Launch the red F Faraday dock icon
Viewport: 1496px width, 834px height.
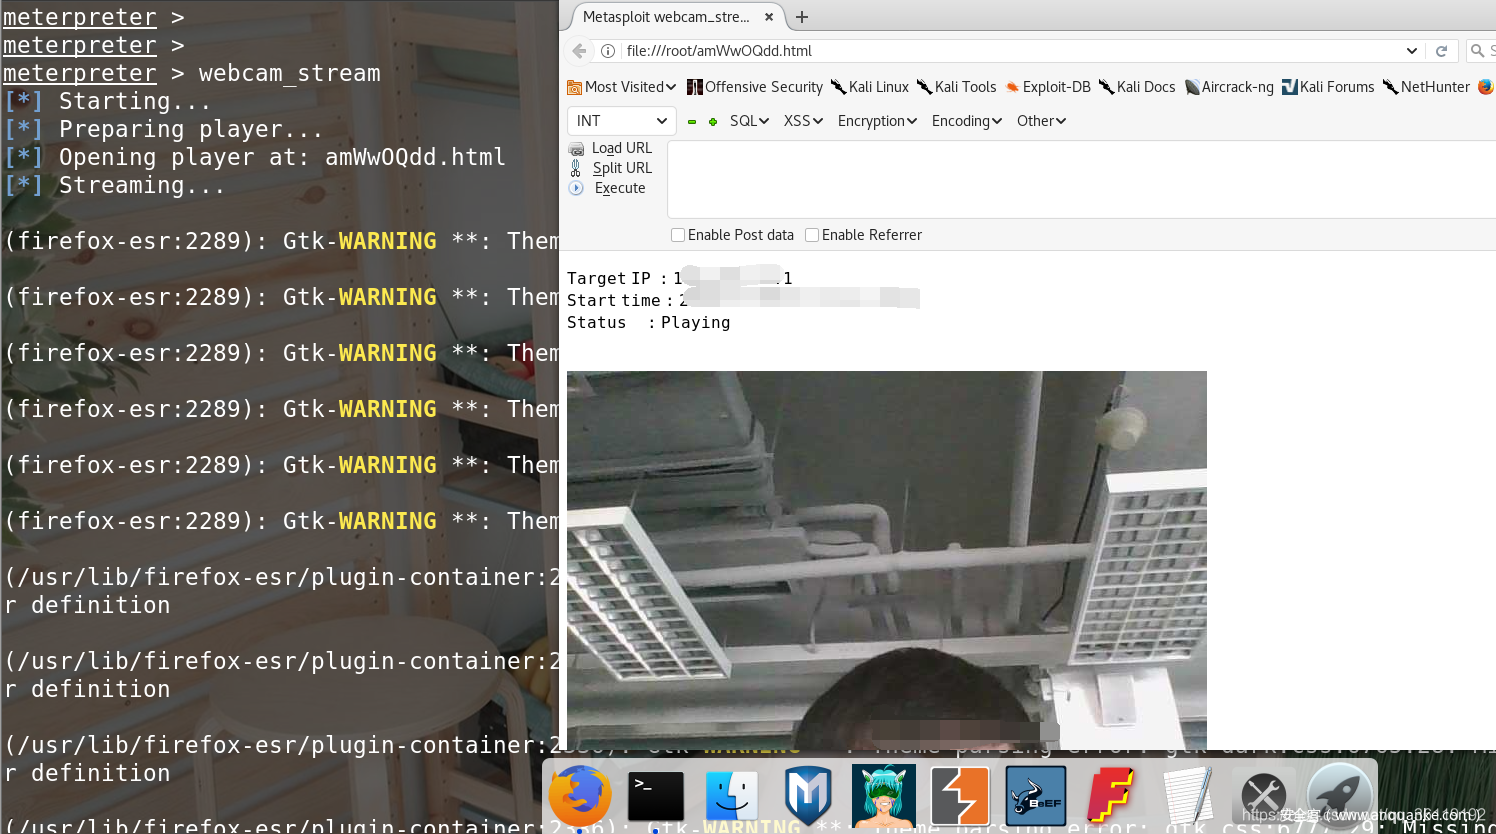(1111, 796)
